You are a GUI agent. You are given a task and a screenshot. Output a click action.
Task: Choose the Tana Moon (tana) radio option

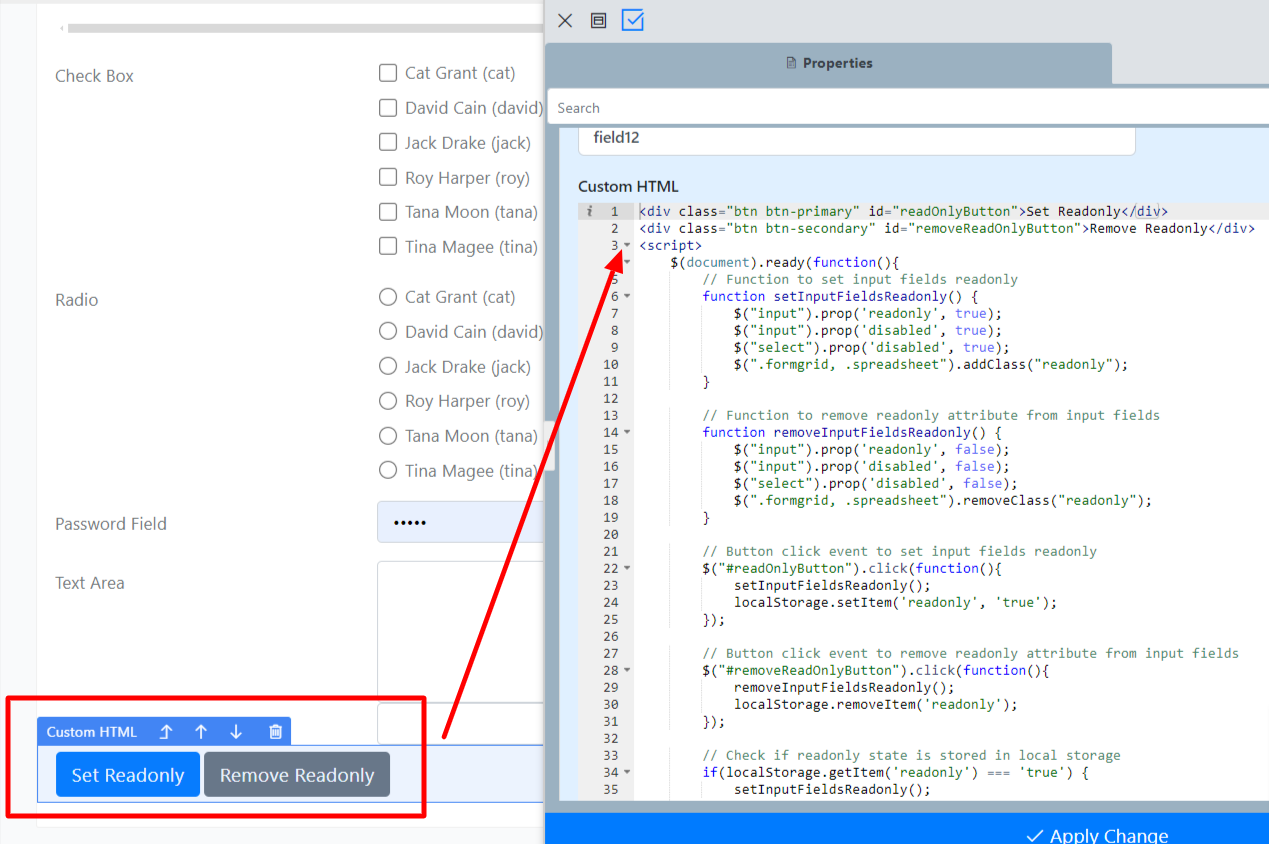(x=388, y=435)
